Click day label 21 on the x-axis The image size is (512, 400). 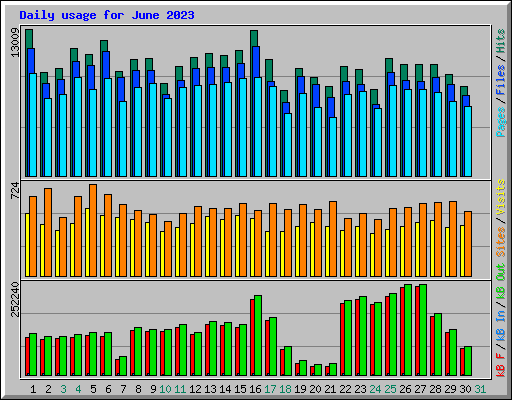[x=330, y=389]
